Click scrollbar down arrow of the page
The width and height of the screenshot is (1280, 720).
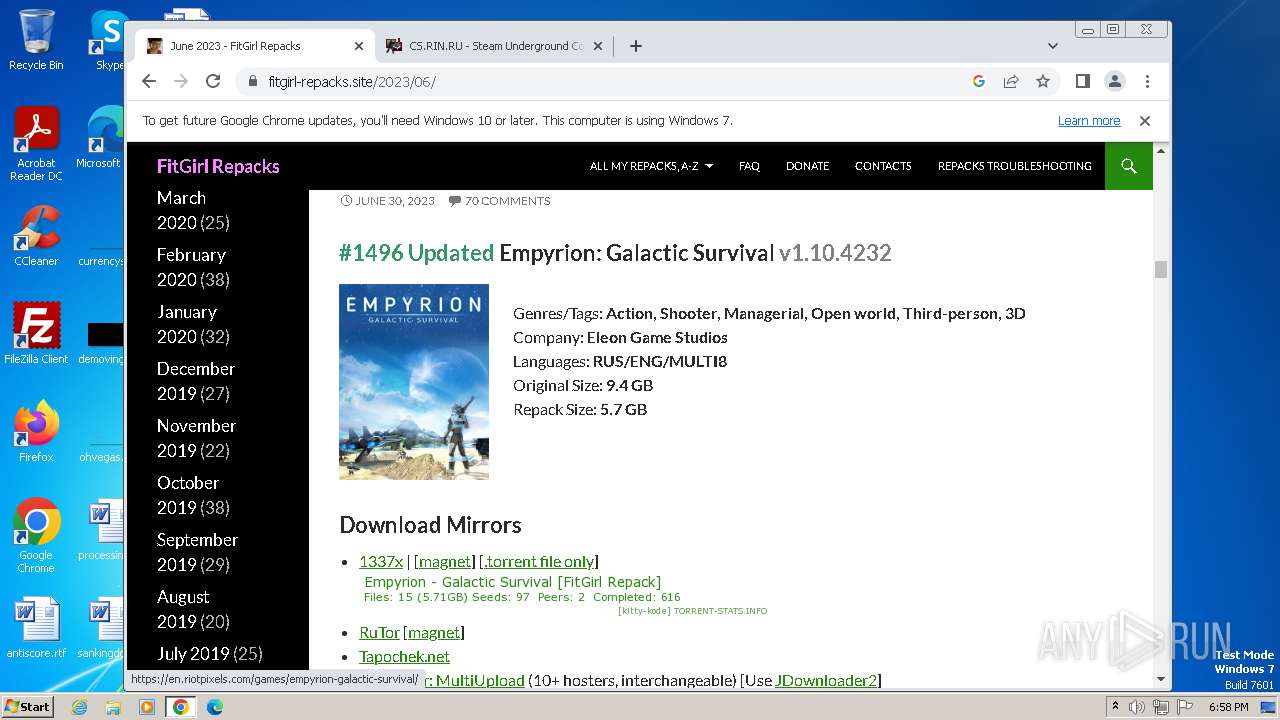tap(1161, 679)
